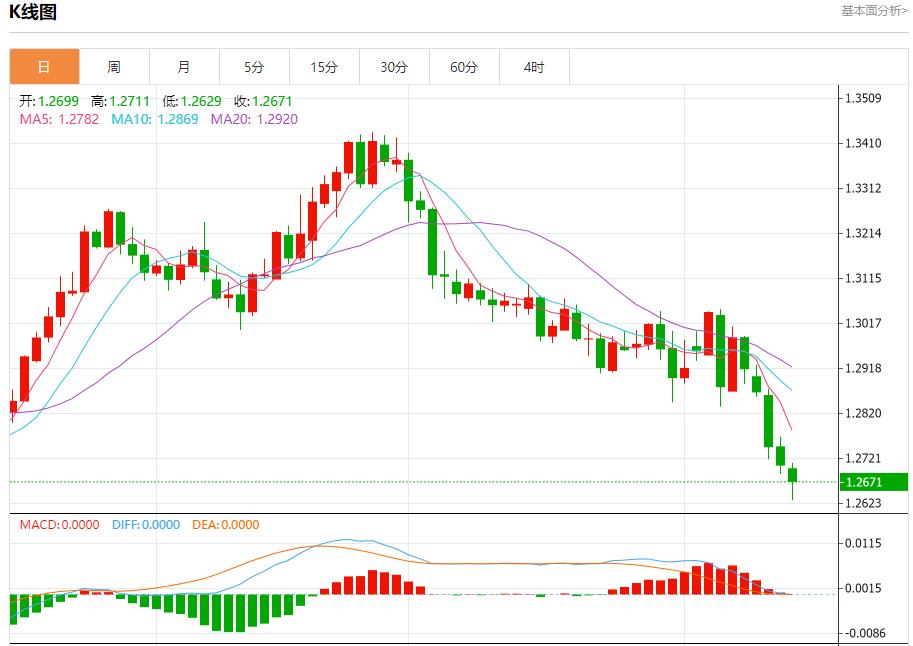Click the MACD: 0.0000 label

point(59,525)
